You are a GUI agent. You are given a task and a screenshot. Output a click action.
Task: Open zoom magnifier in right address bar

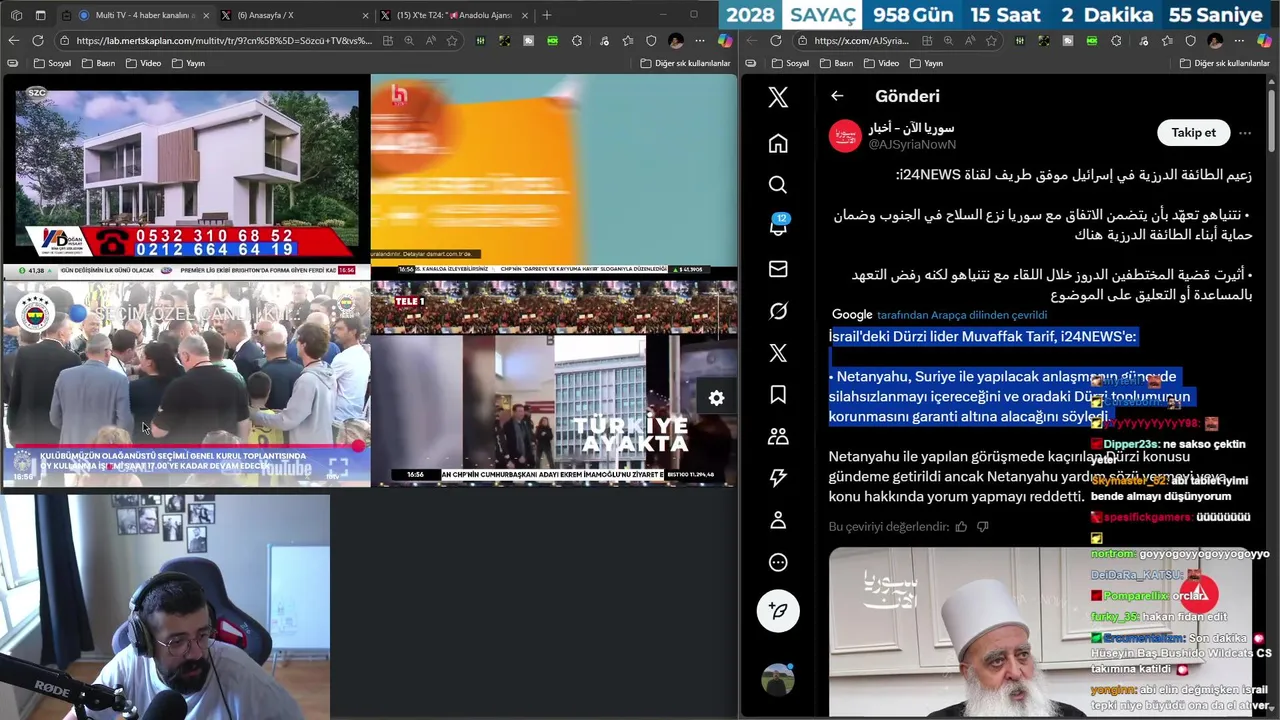[x=947, y=41]
